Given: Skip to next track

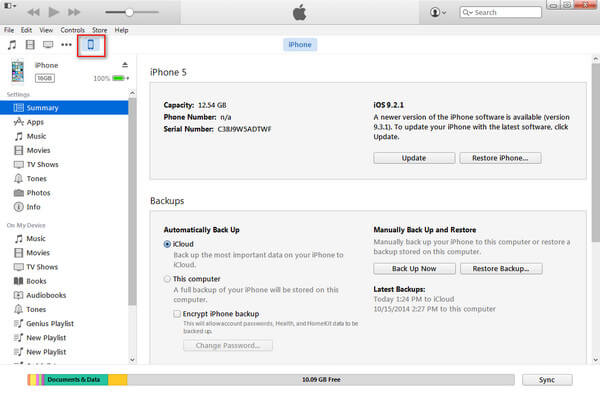Looking at the screenshot, I should coord(74,12).
